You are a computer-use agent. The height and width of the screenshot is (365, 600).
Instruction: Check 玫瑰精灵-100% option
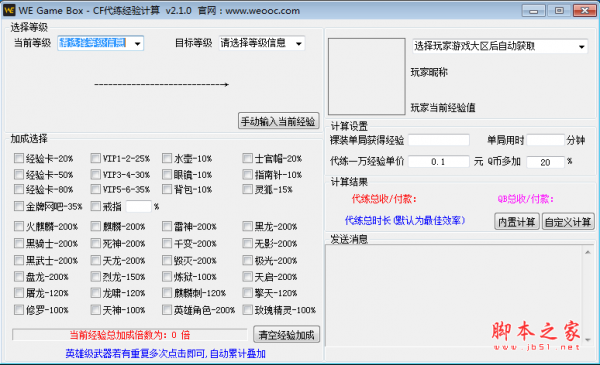248,309
